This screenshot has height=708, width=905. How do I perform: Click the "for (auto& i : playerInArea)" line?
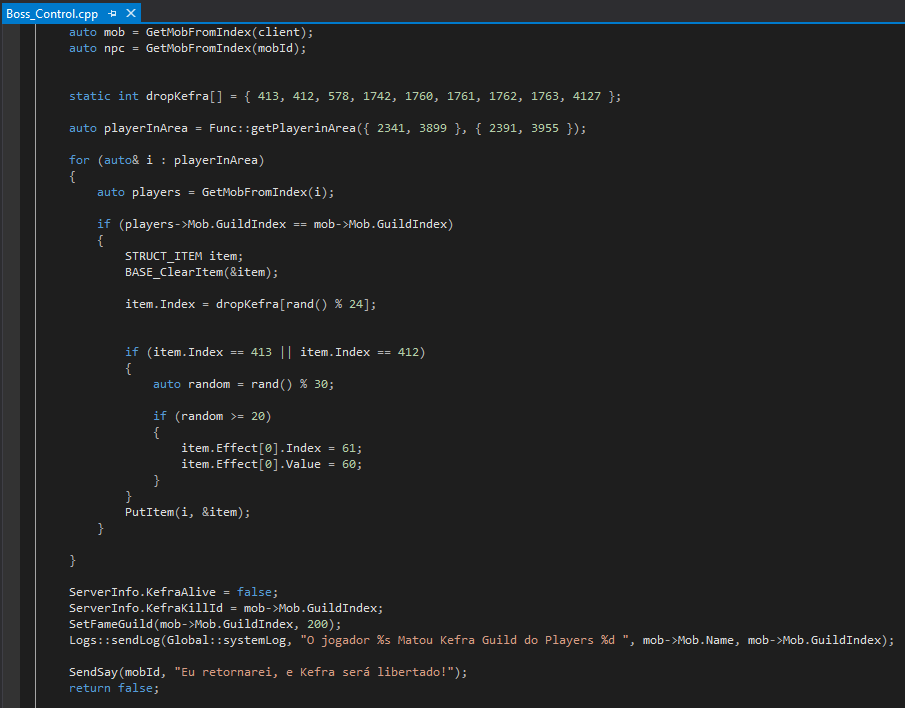166,160
